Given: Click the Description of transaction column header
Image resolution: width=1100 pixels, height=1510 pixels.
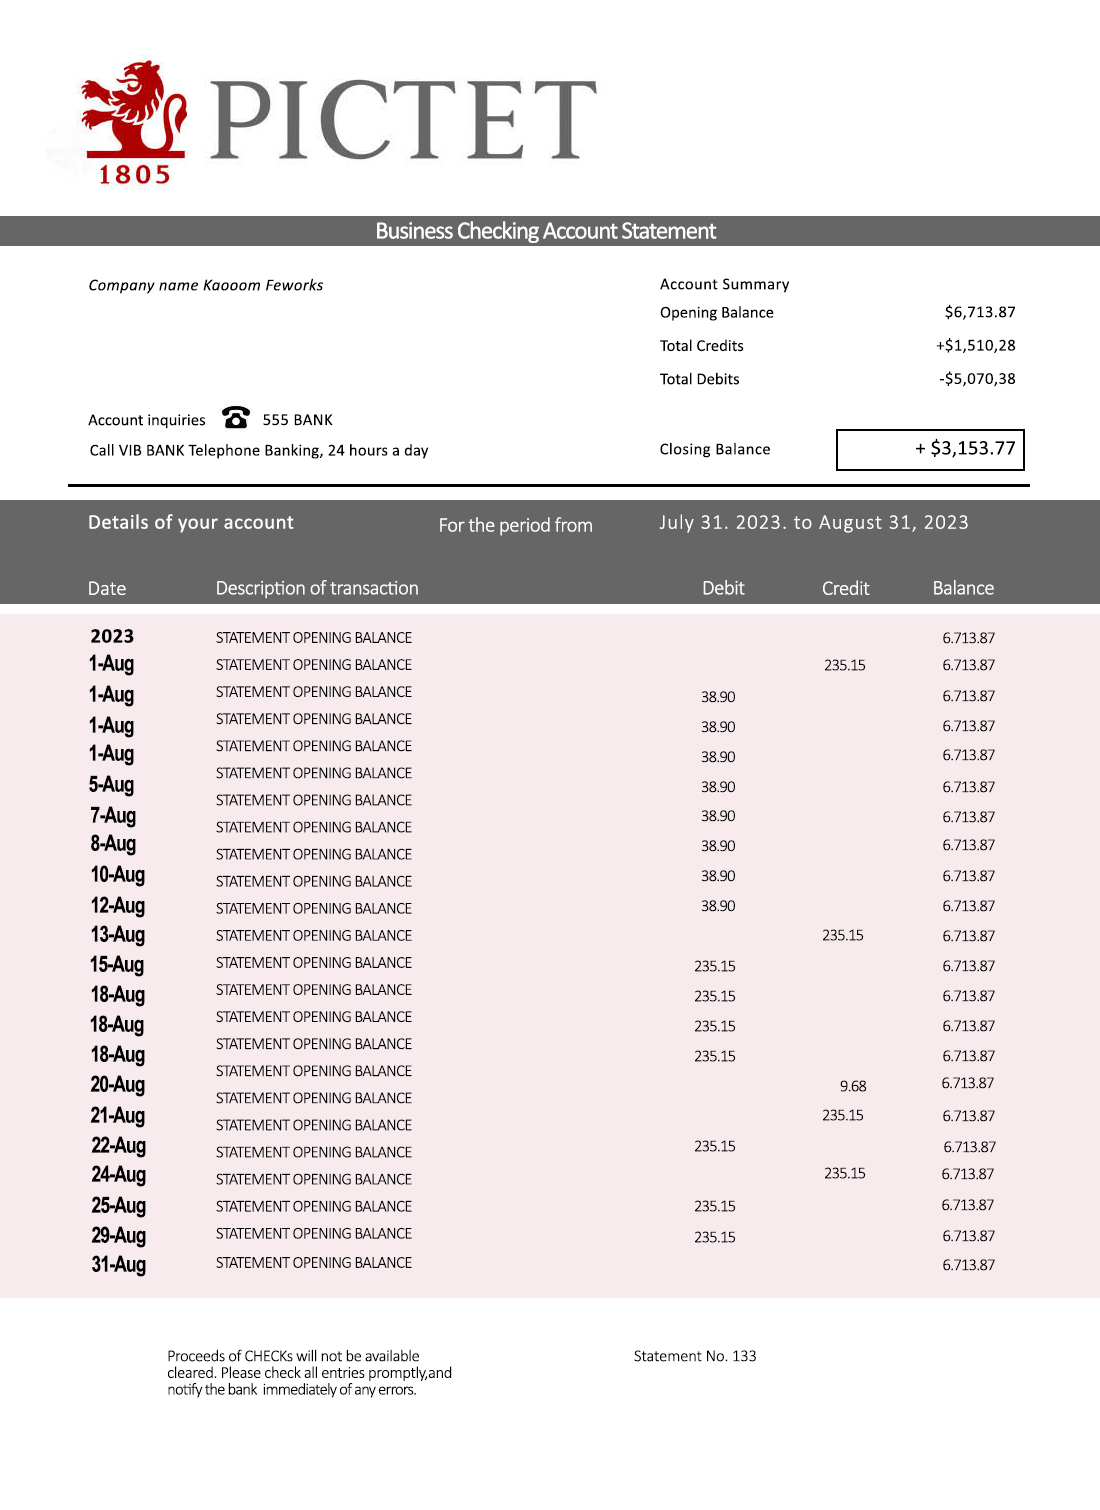Looking at the screenshot, I should [317, 588].
